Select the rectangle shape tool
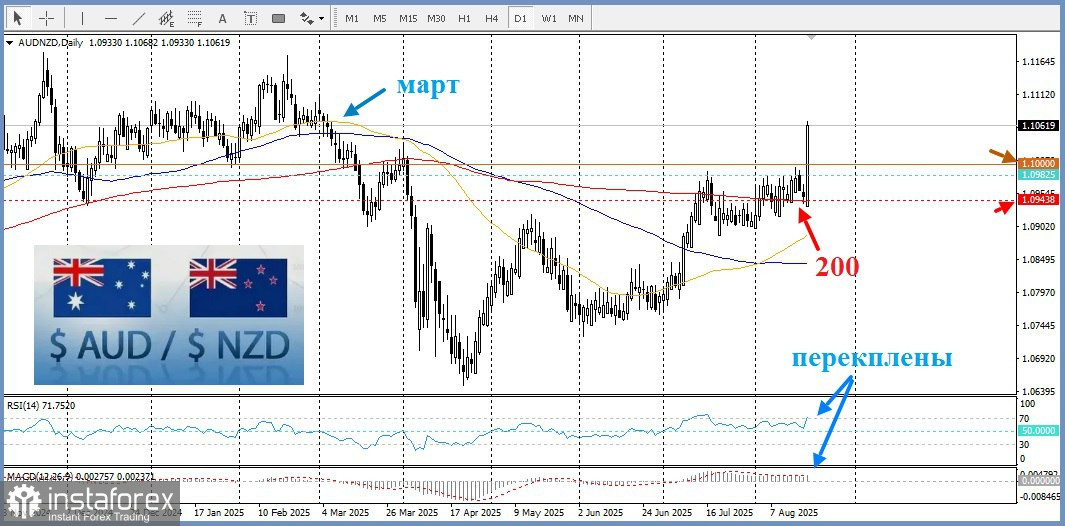Image resolution: width=1065 pixels, height=526 pixels. [278, 18]
